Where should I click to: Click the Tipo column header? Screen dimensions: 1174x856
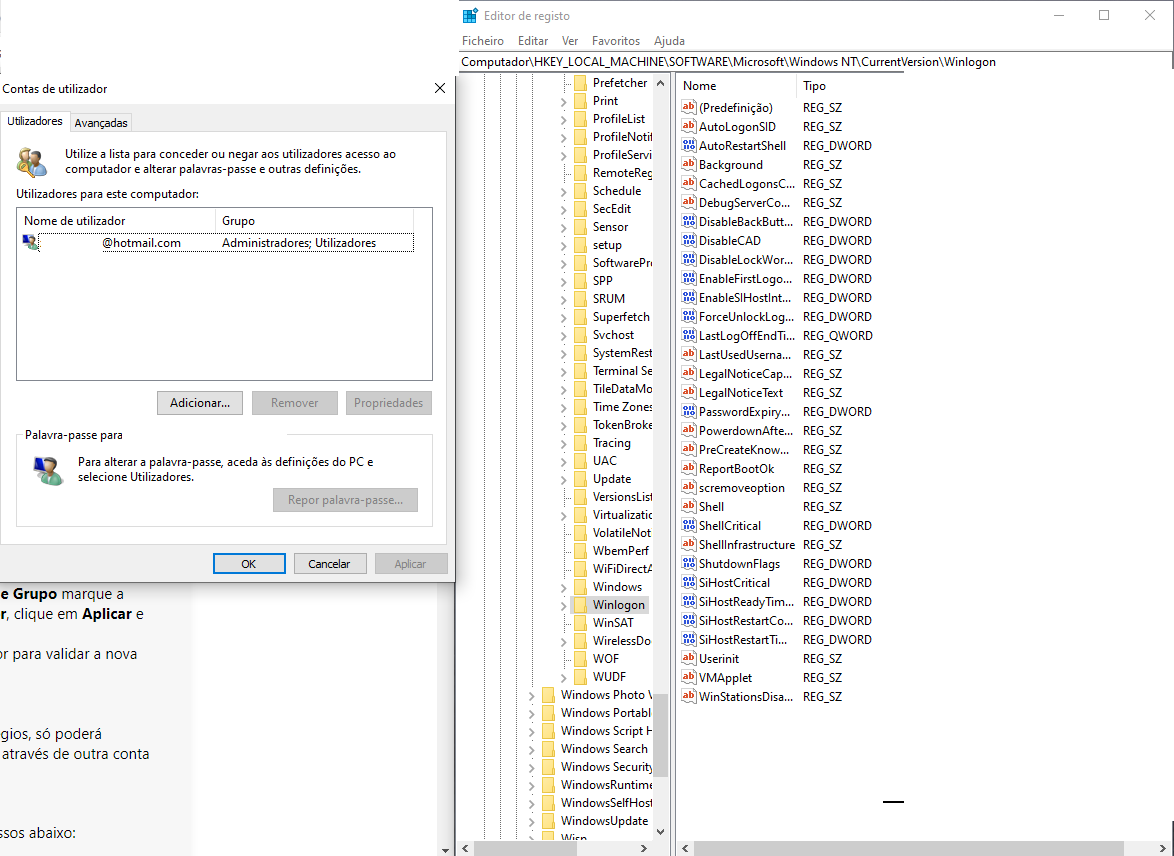814,86
